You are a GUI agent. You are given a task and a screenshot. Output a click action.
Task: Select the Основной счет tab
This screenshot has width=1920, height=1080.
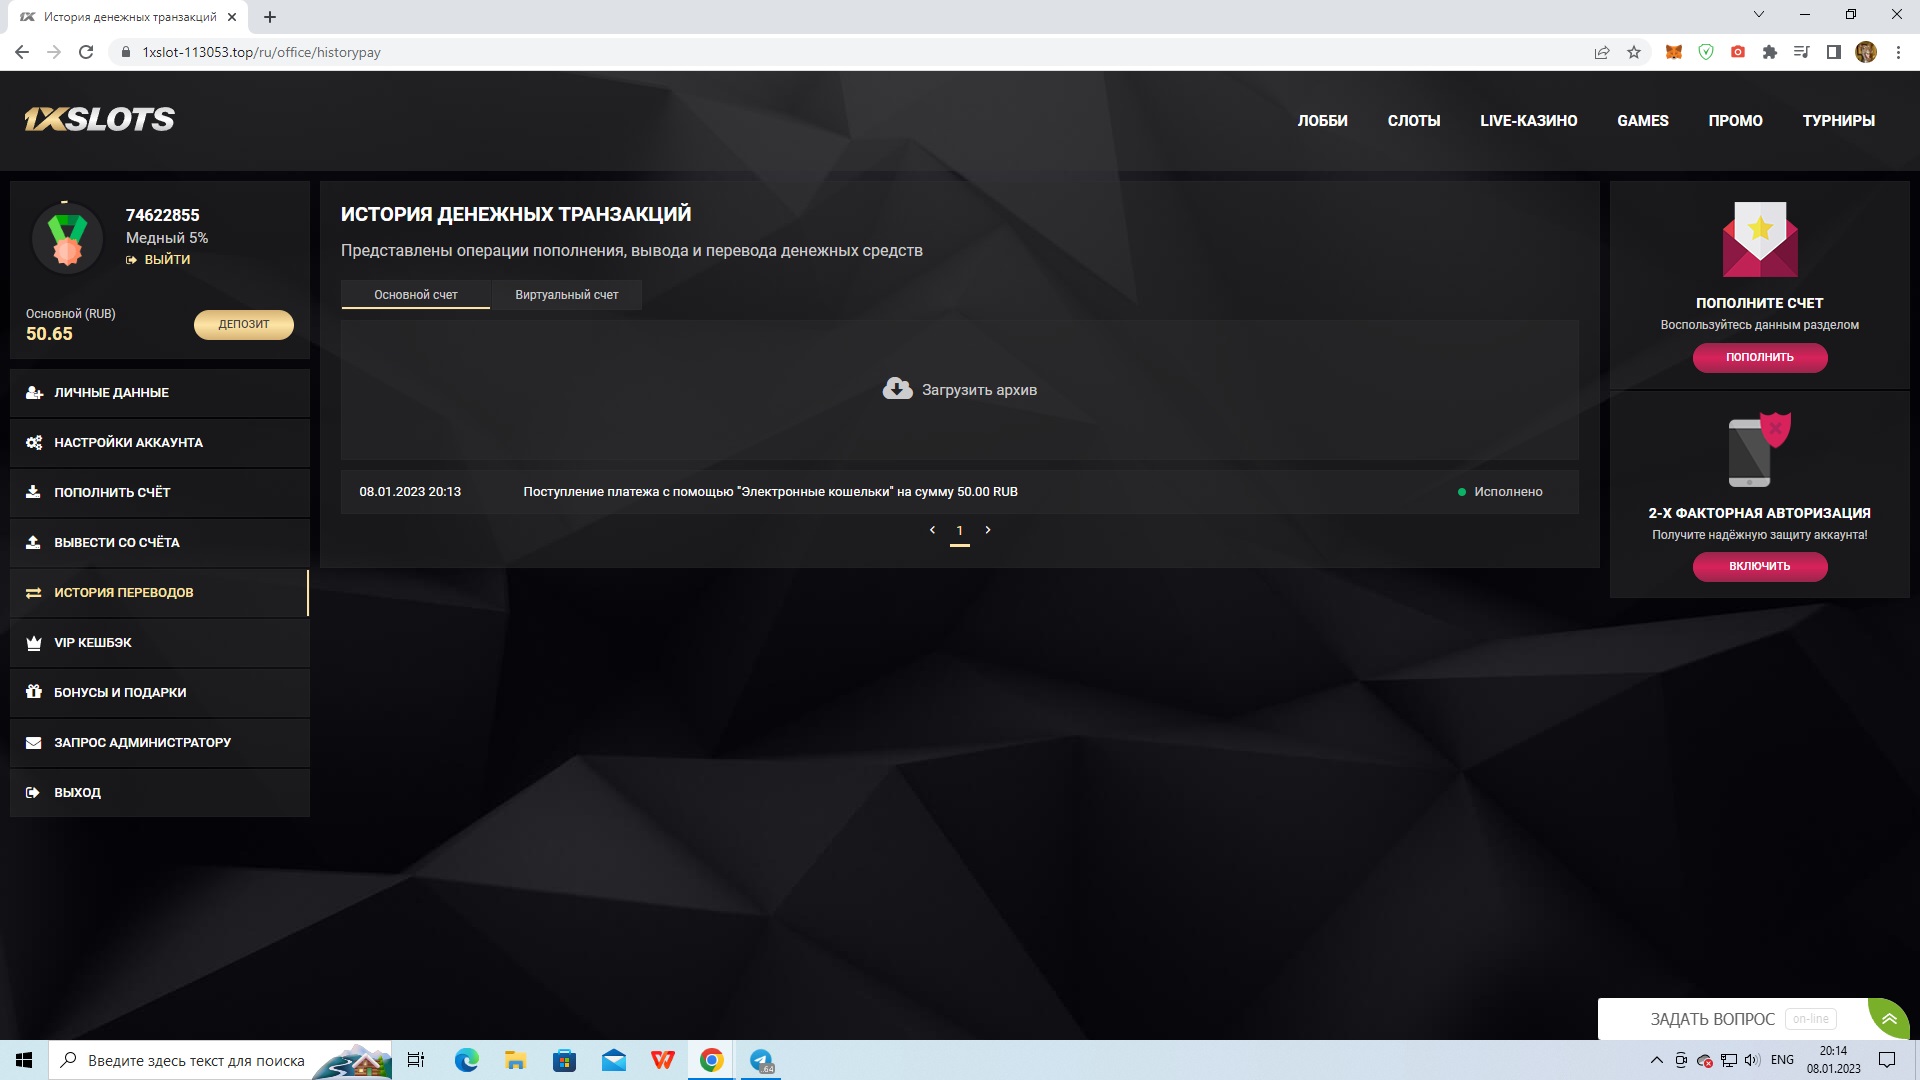pyautogui.click(x=415, y=295)
